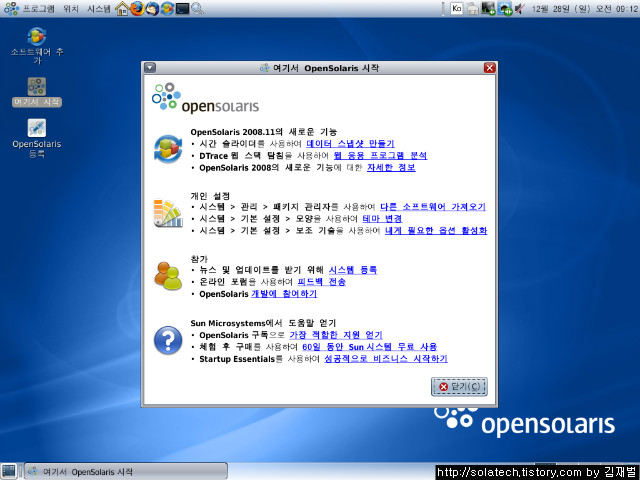Click the blue question mark help icon
The height and width of the screenshot is (480, 640).
(x=168, y=340)
